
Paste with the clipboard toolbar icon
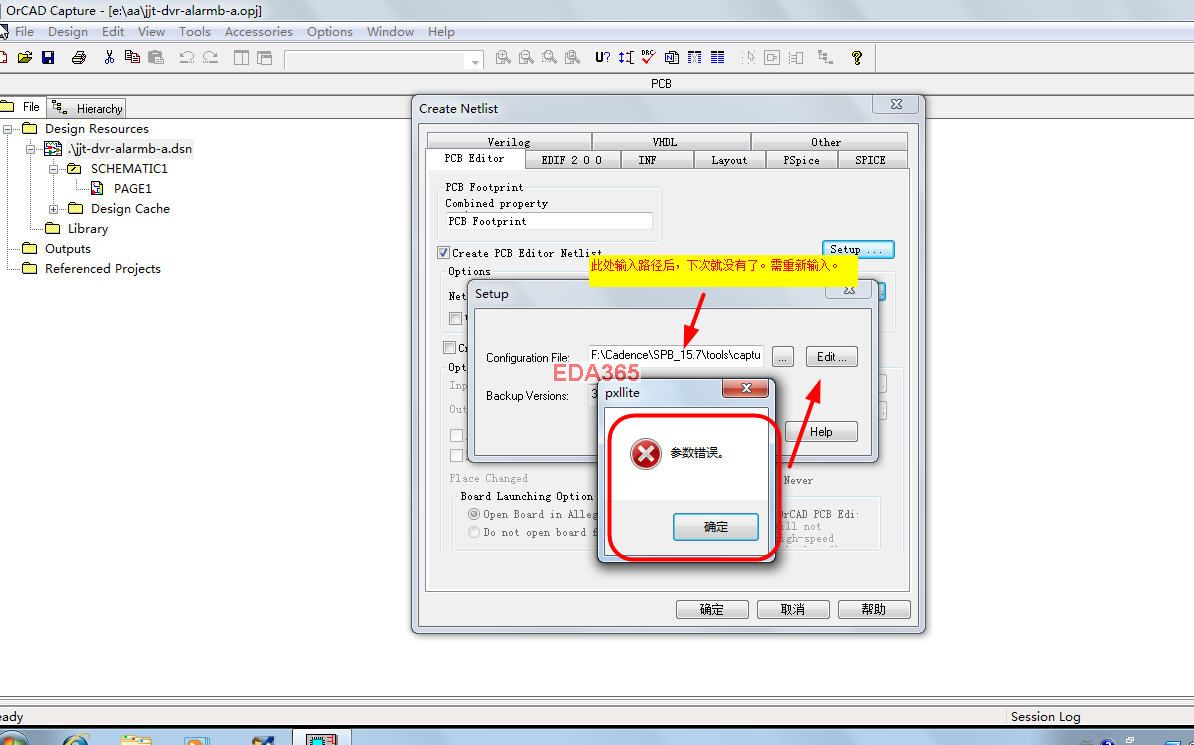pos(156,57)
